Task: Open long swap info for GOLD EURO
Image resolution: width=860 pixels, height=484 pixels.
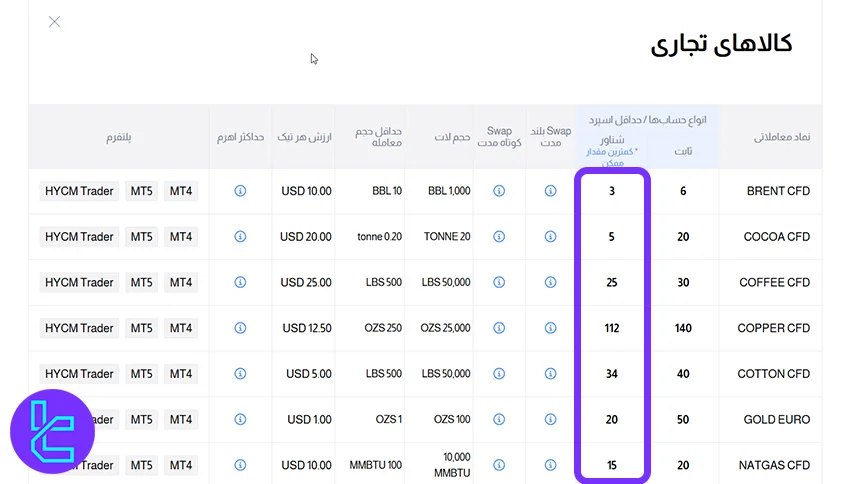Action: 550,419
